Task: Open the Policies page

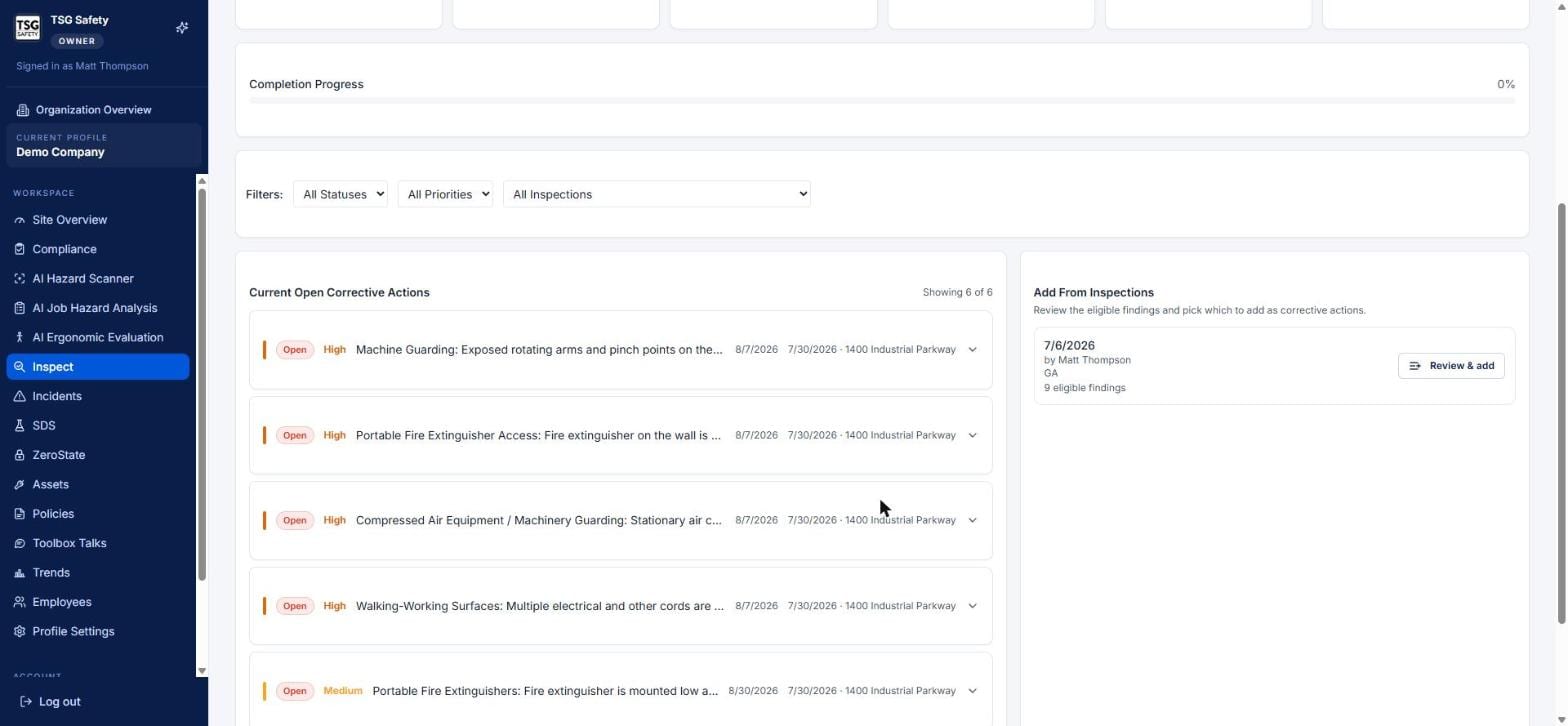Action: 98,514
